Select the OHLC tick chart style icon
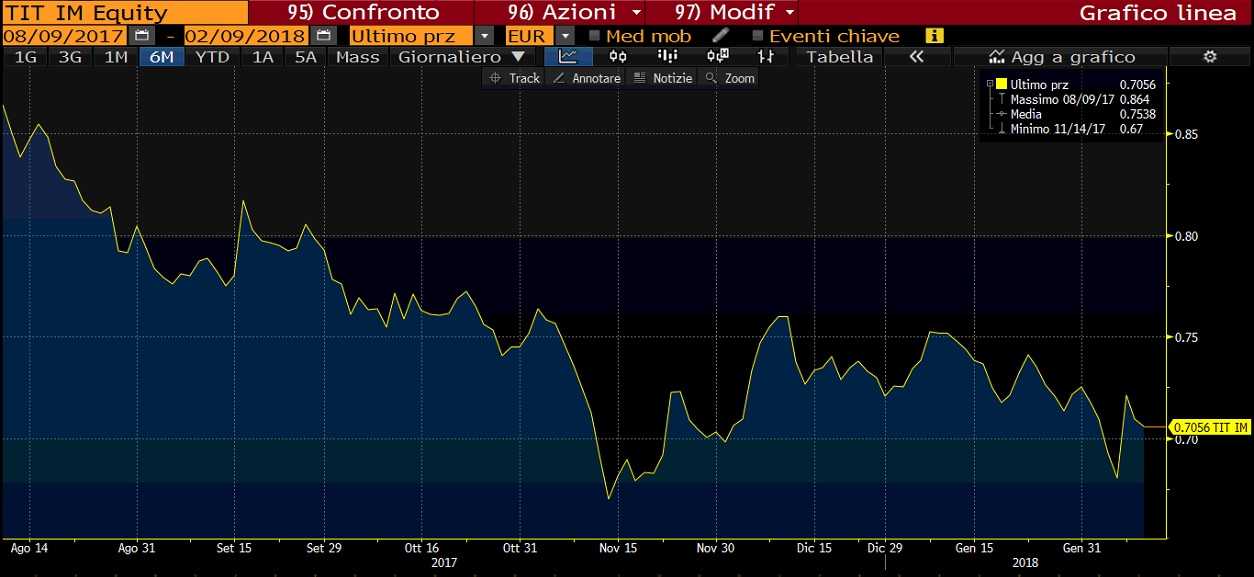Viewport: 1254px width, 577px height. click(x=766, y=57)
